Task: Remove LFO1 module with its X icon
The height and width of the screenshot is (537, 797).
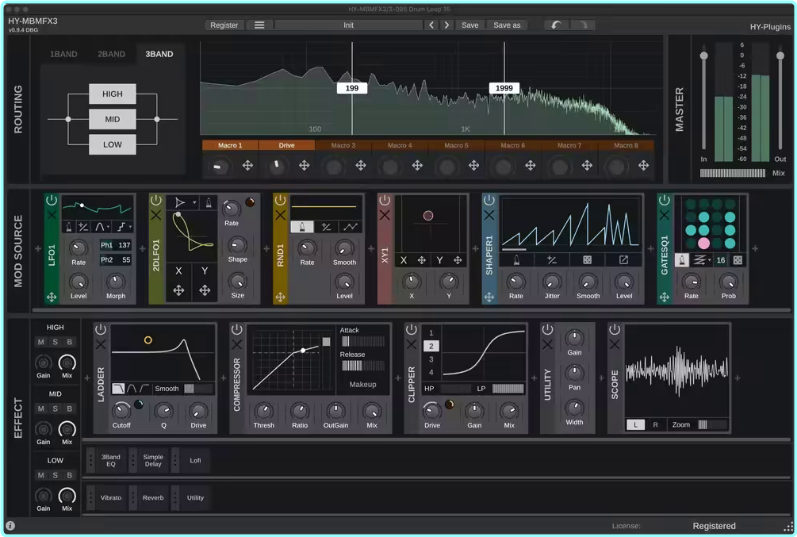Action: click(51, 215)
